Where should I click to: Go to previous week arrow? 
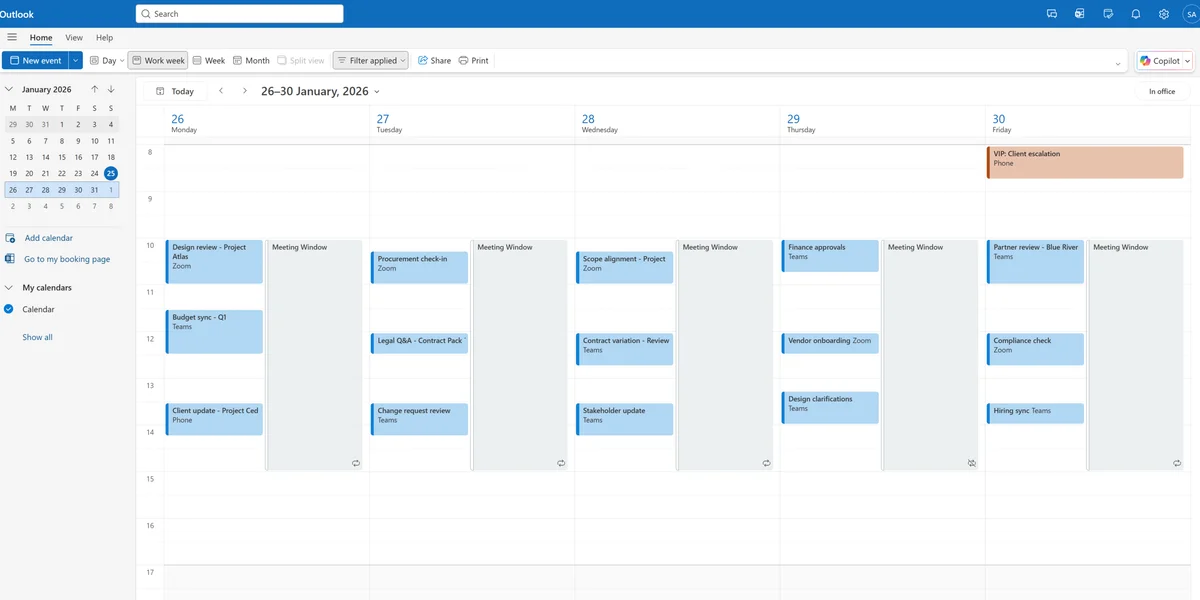coord(221,91)
